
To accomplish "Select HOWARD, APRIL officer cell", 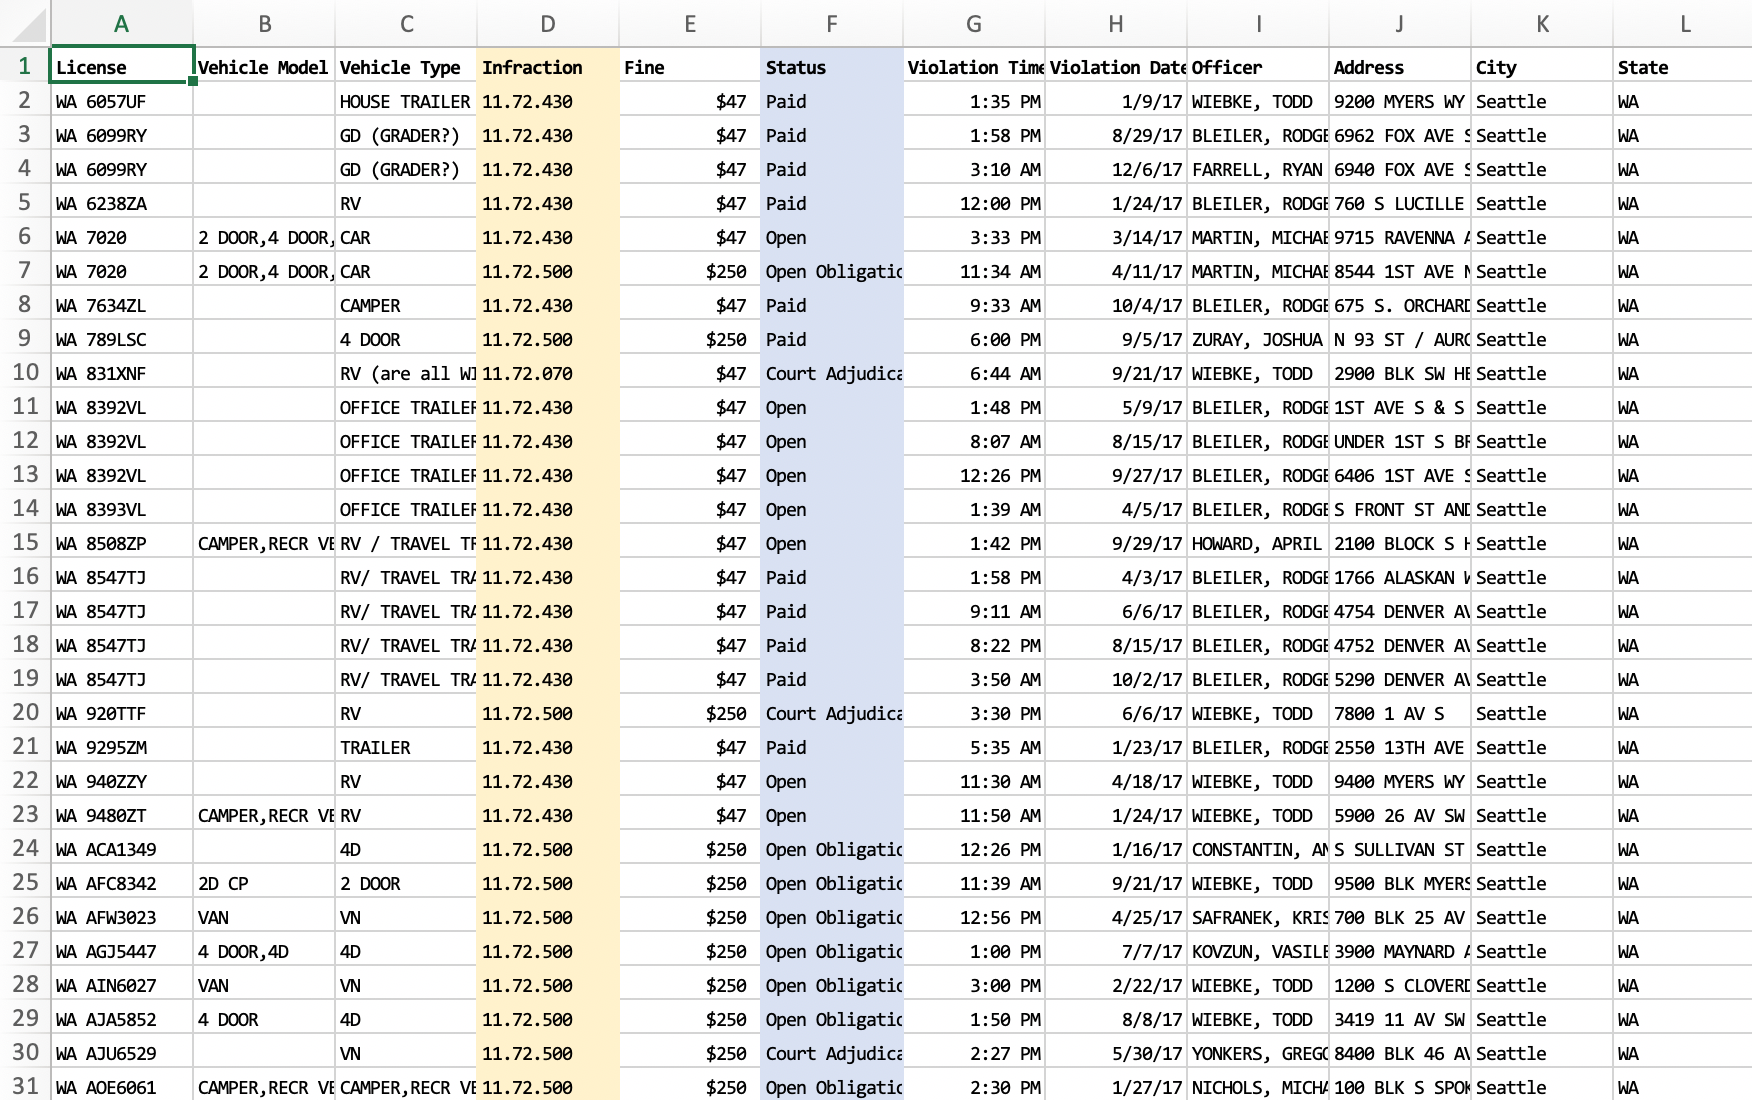I will click(1257, 543).
